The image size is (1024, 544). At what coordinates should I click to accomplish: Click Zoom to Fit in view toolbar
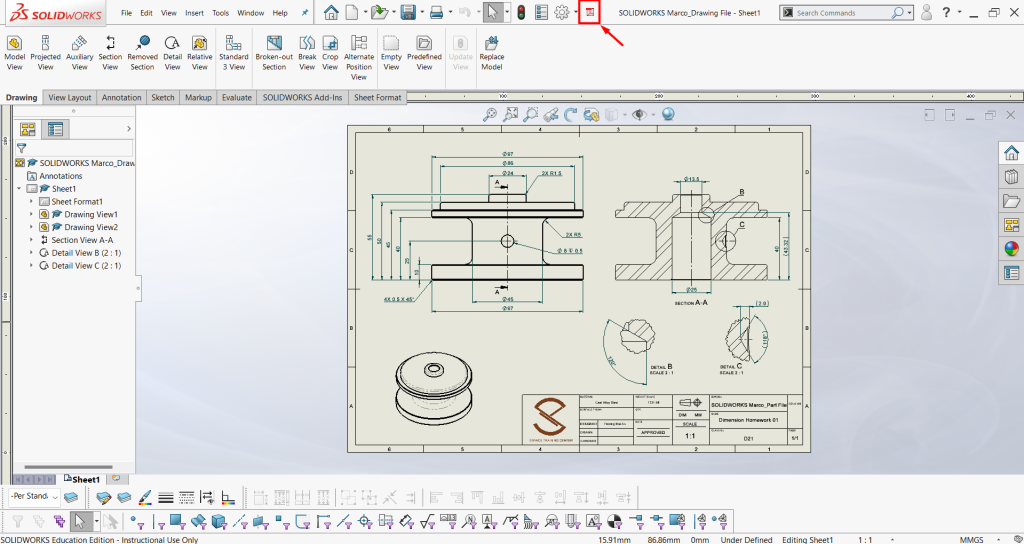click(x=489, y=115)
